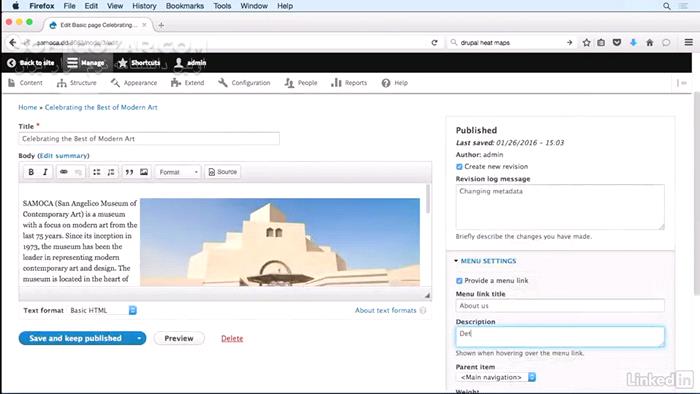Open the Reports admin menu
The height and width of the screenshot is (394, 700).
pos(349,83)
